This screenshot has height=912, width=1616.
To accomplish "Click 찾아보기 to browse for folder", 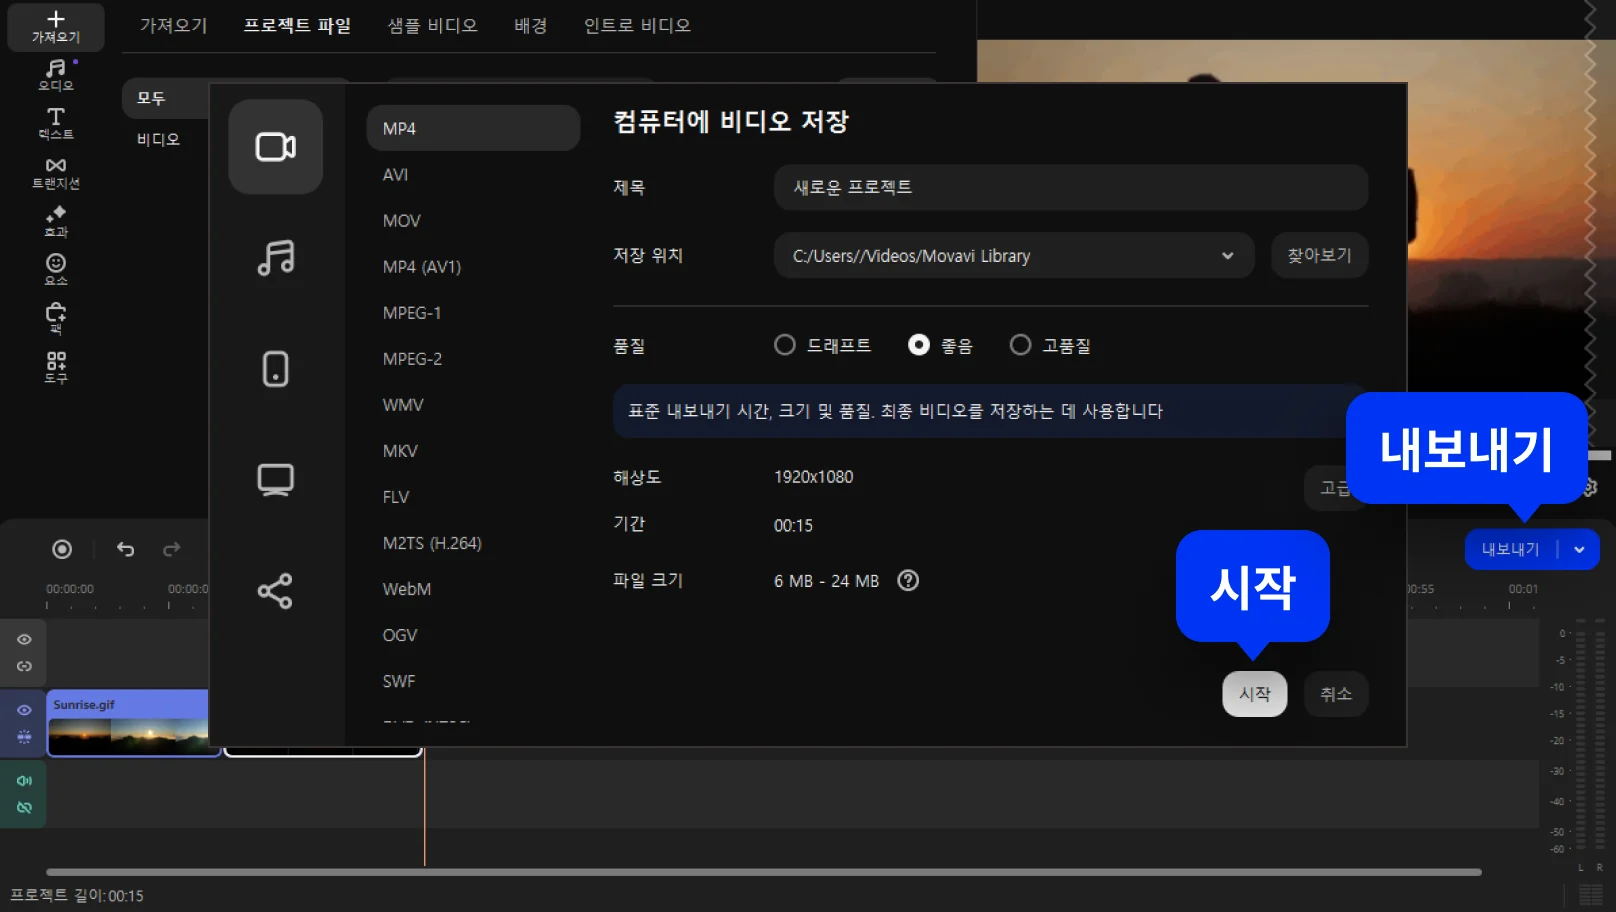I will click(x=1319, y=256).
